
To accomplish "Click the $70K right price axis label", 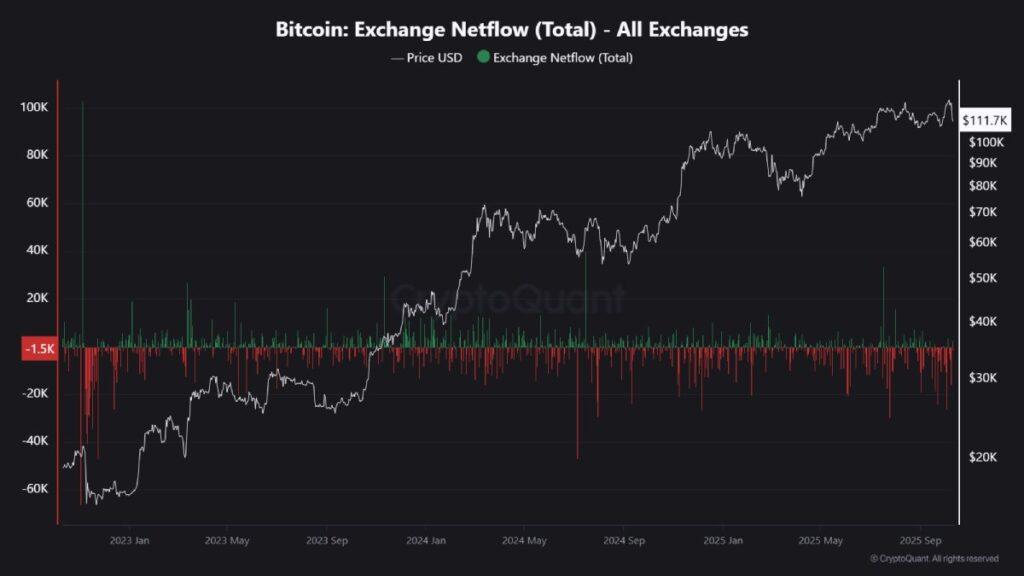I will point(982,212).
